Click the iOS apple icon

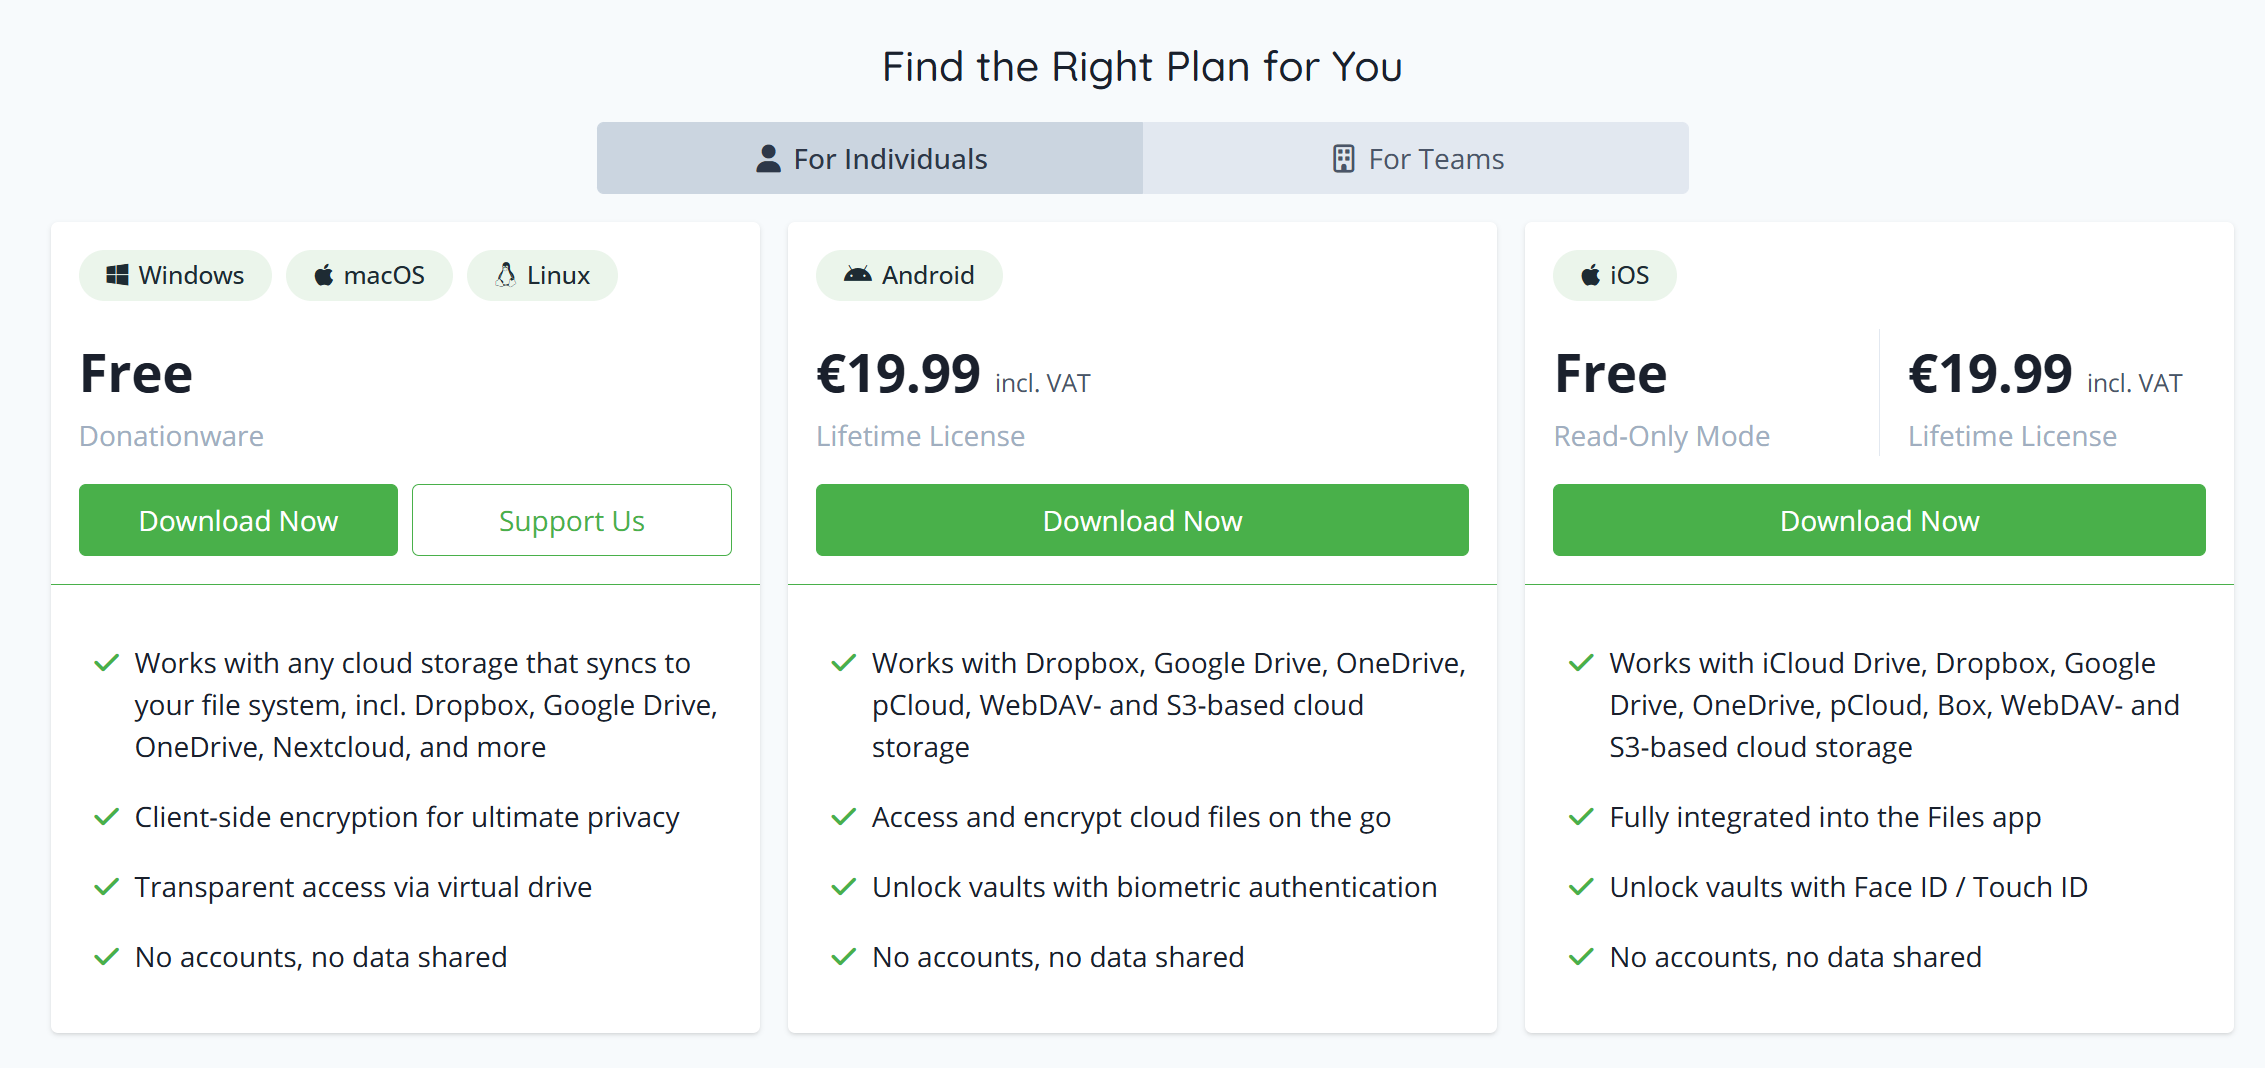point(1590,275)
